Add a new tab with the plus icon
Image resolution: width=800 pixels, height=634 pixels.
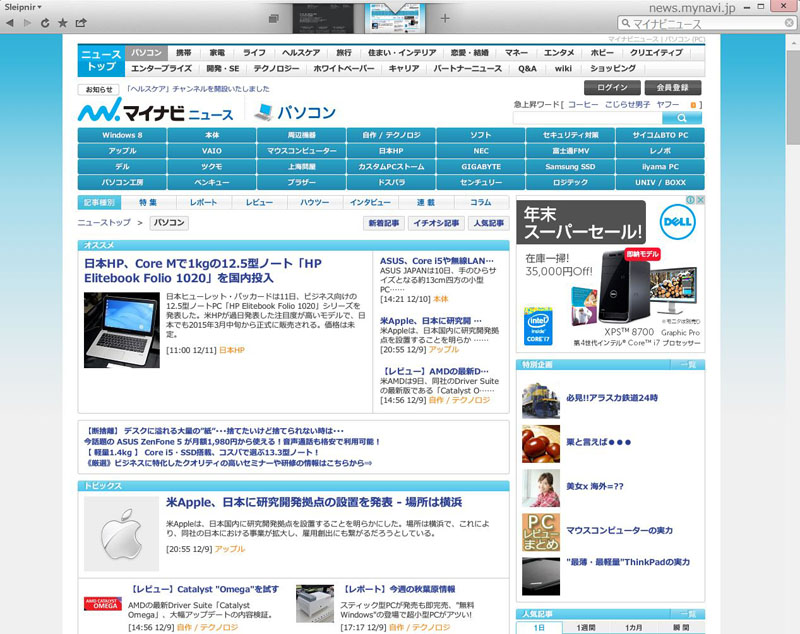coord(445,18)
